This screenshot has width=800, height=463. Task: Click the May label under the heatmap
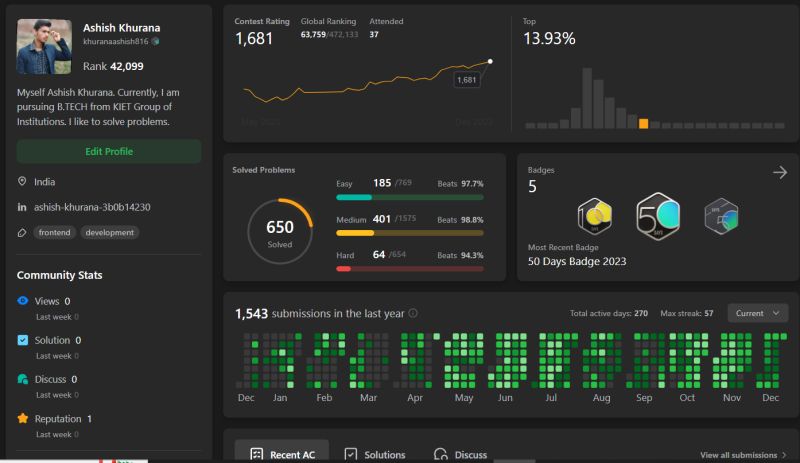click(464, 398)
